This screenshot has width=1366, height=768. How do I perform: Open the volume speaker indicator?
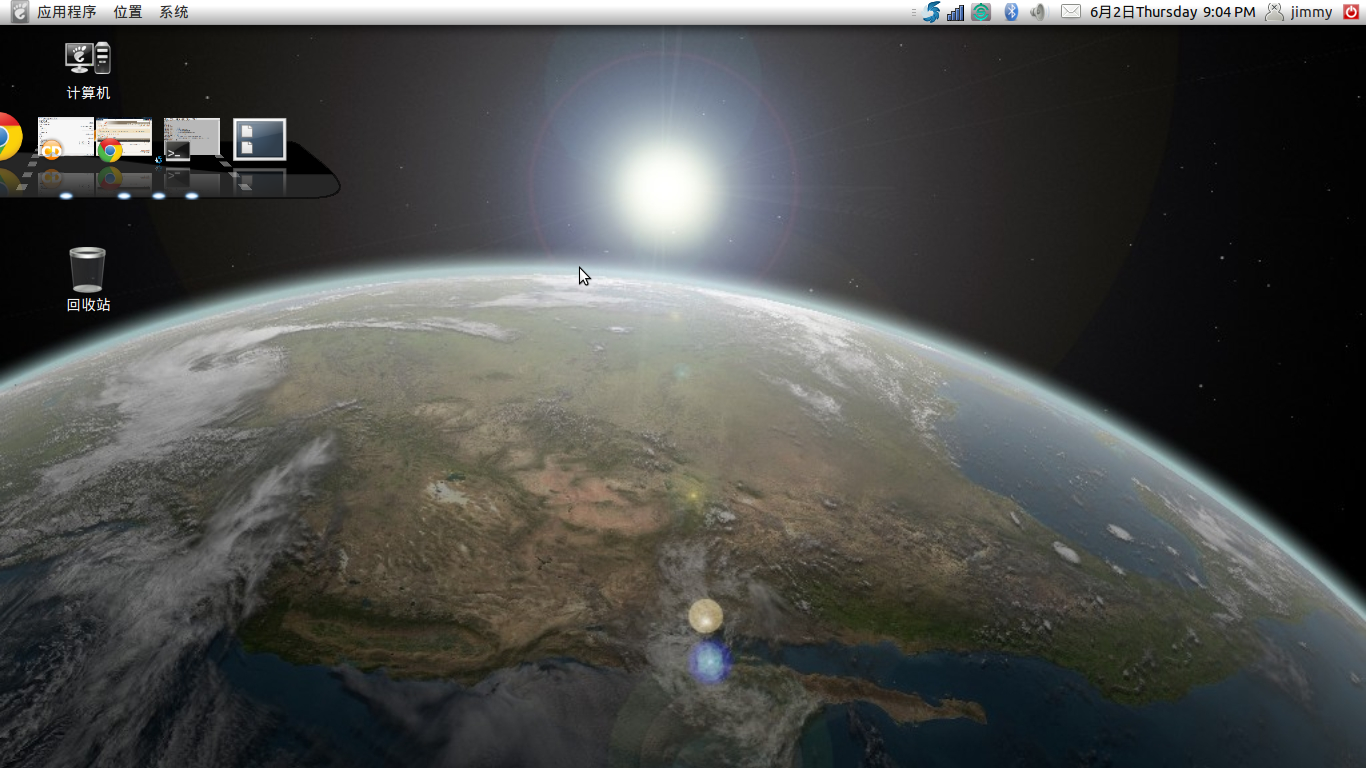coord(1038,12)
